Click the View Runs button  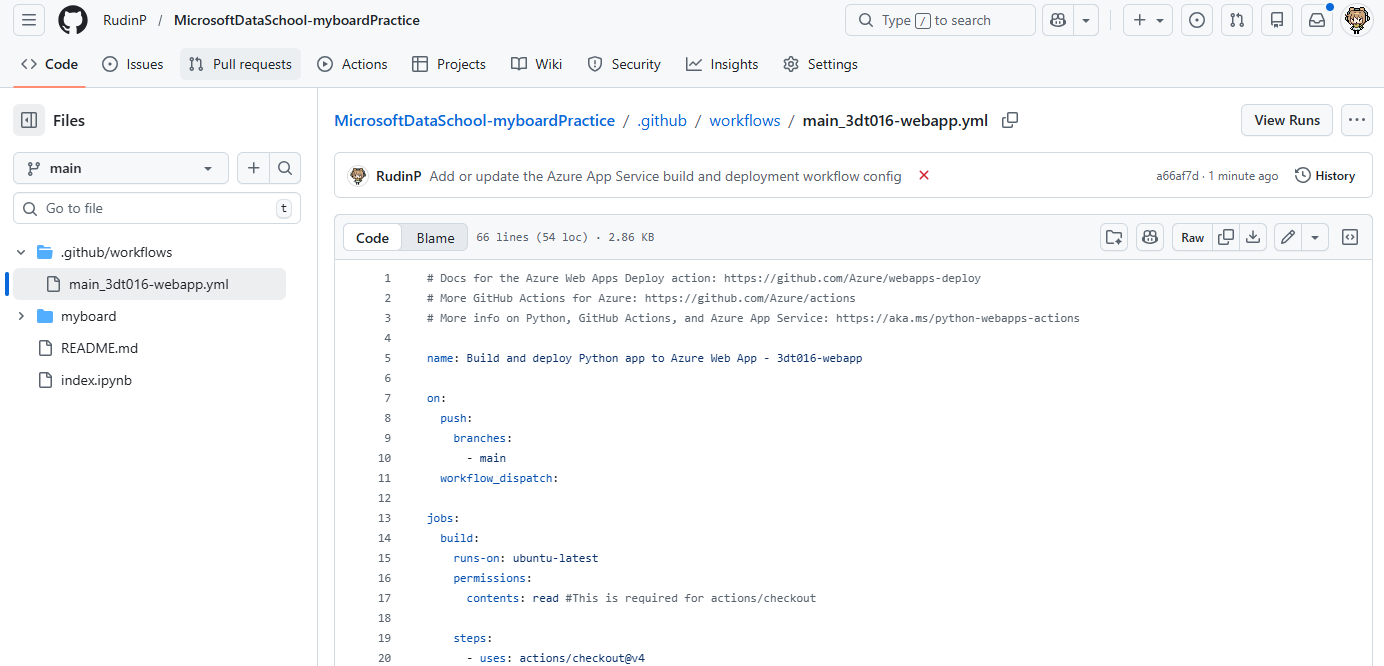(1287, 120)
